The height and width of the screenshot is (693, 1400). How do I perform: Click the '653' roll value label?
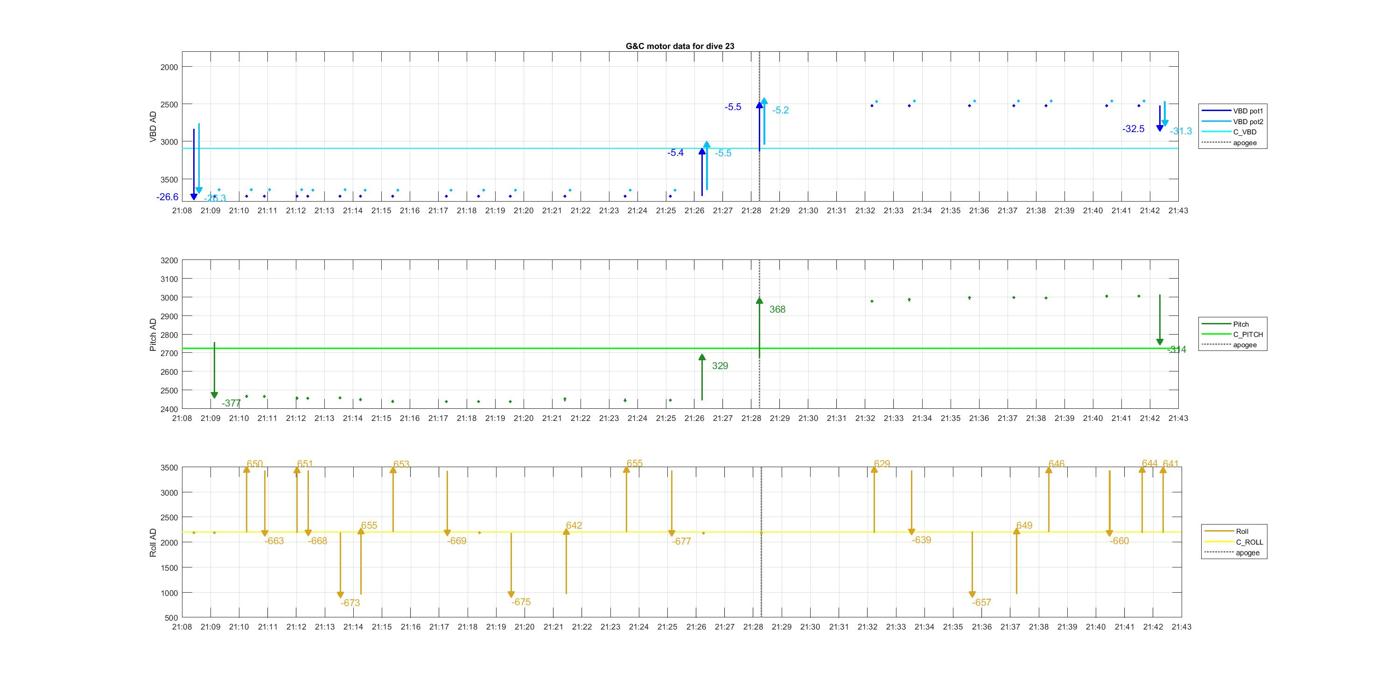coord(401,464)
